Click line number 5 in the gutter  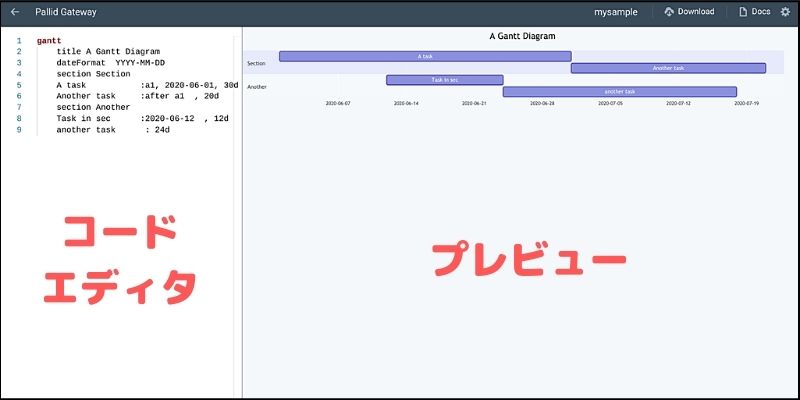point(19,85)
